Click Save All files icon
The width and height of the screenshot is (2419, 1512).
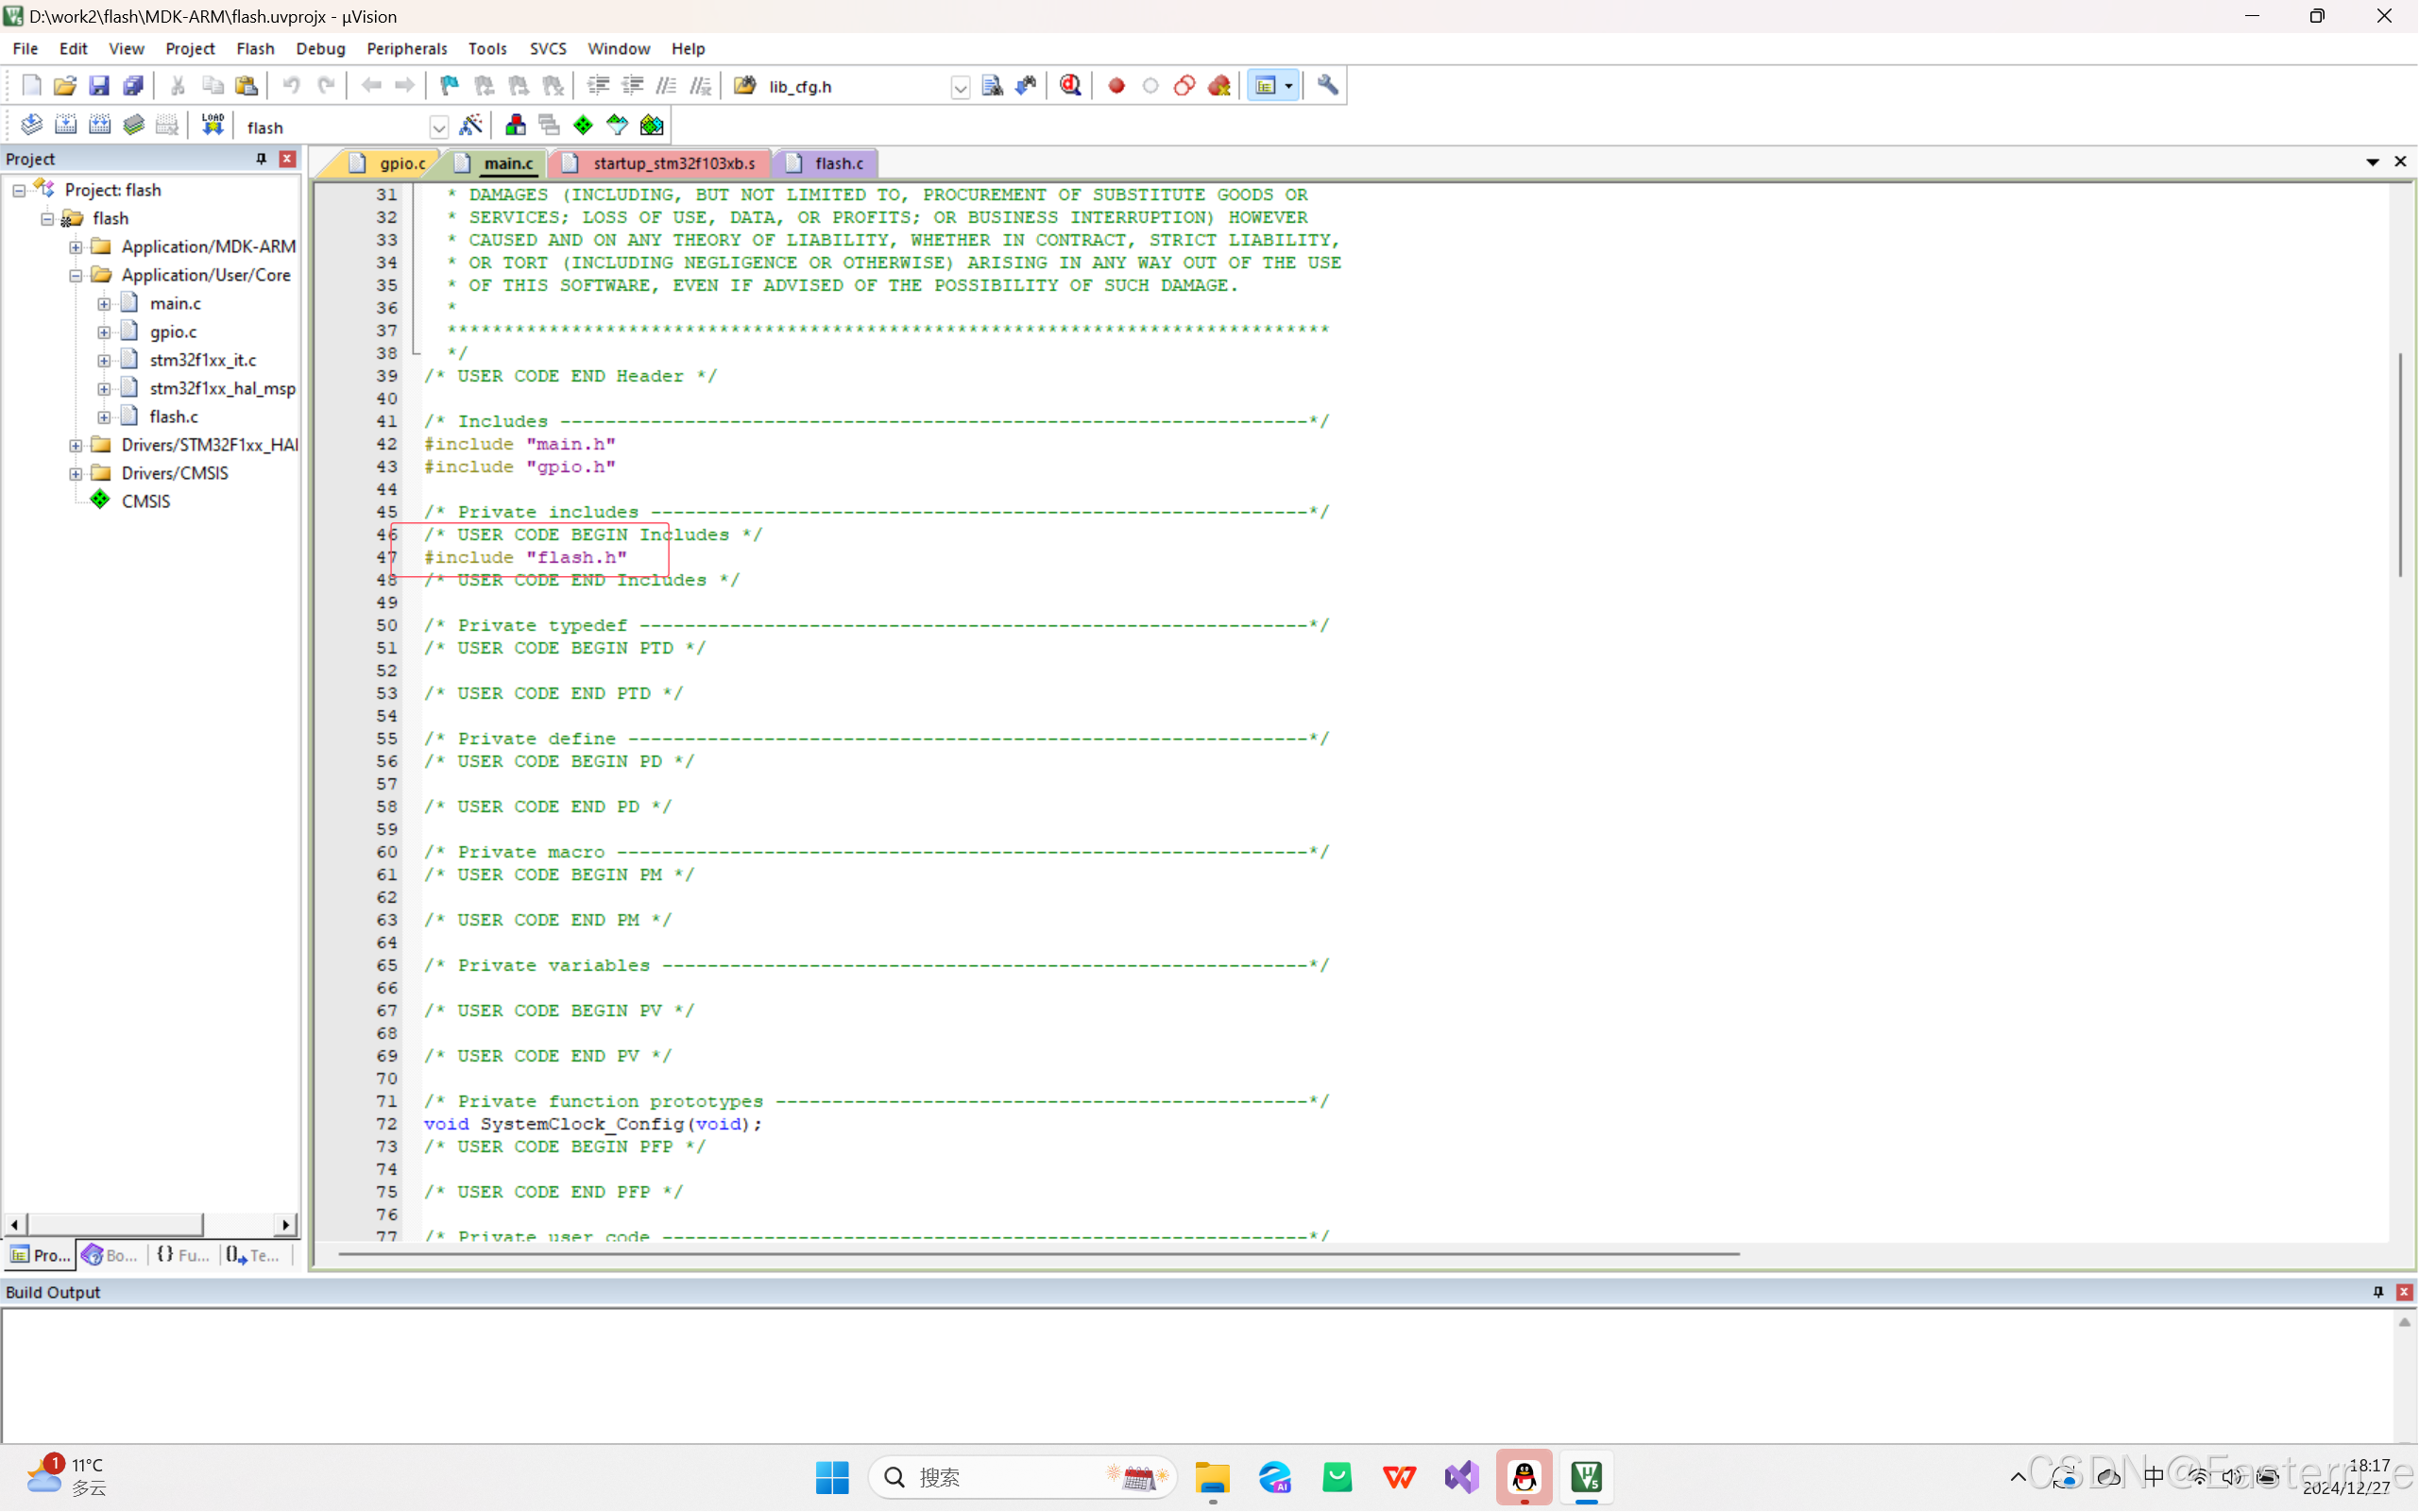(133, 86)
